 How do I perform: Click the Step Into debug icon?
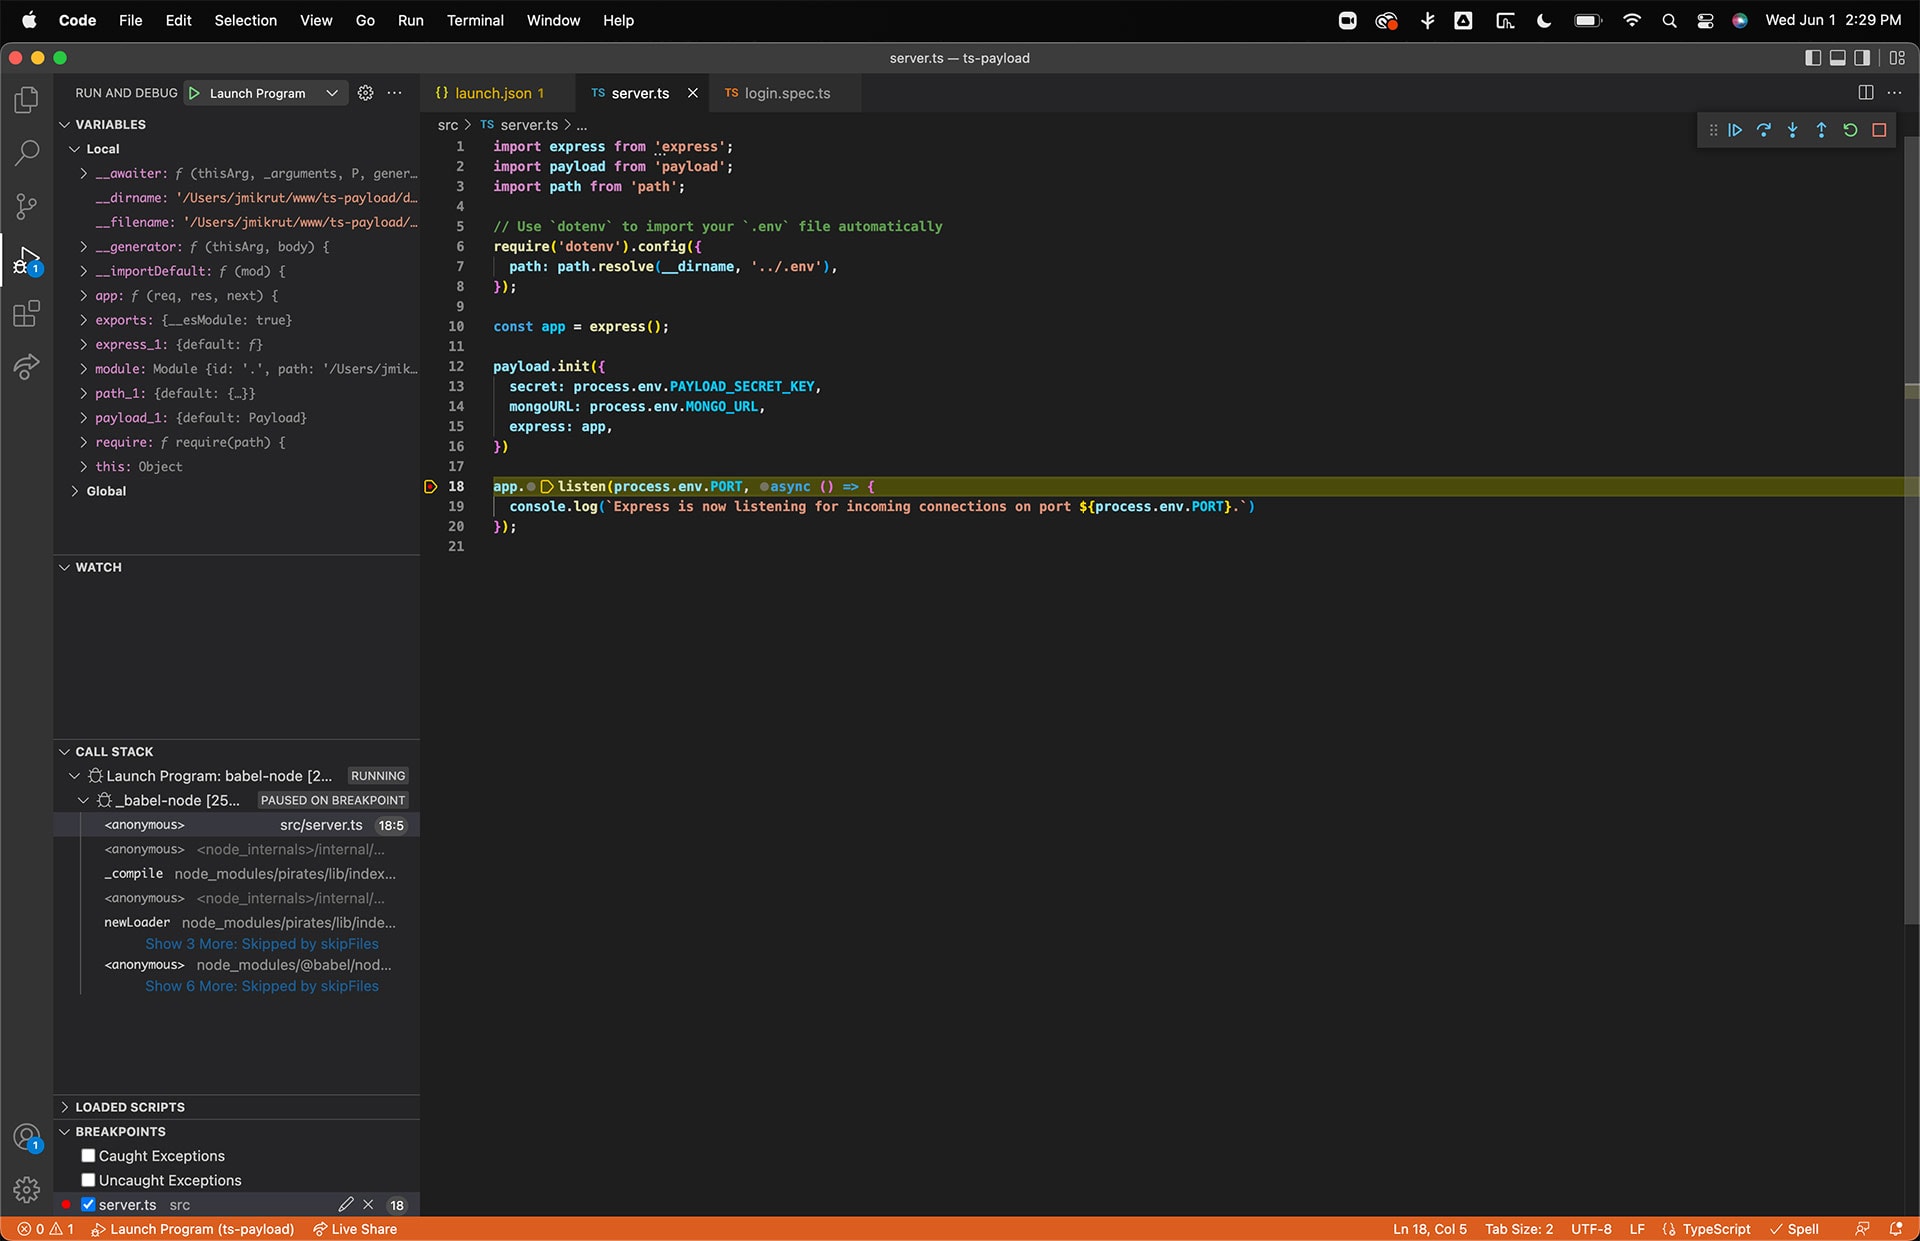point(1793,129)
